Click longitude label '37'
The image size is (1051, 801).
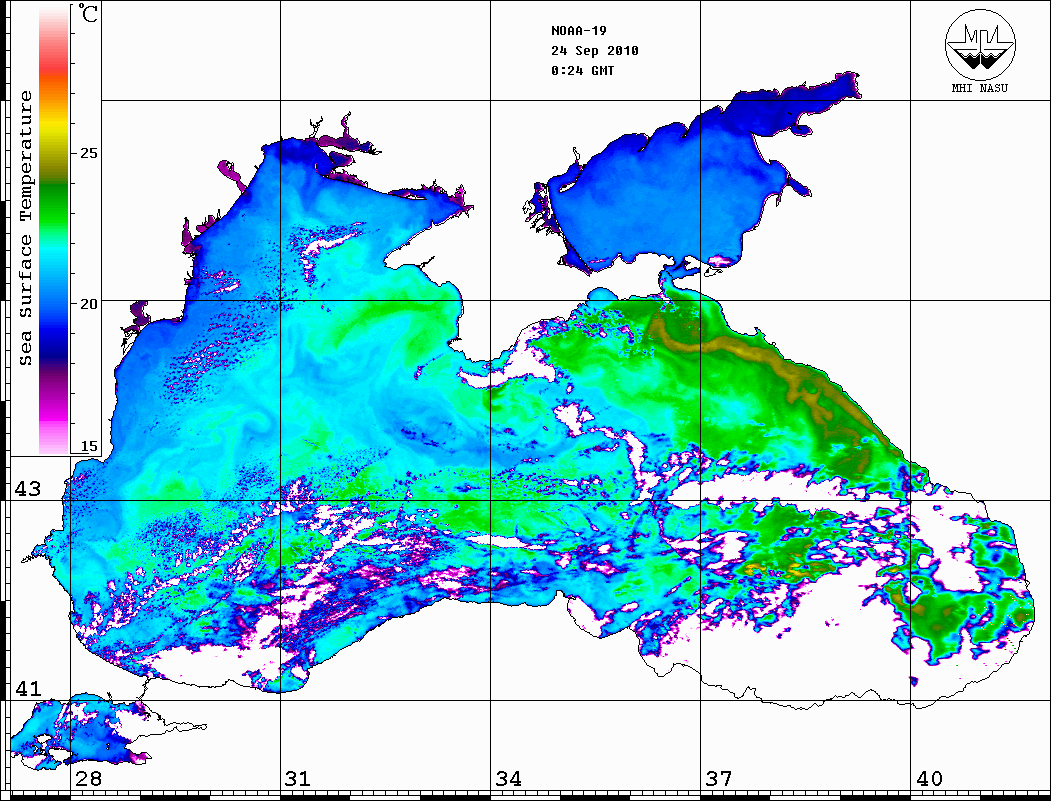point(719,778)
